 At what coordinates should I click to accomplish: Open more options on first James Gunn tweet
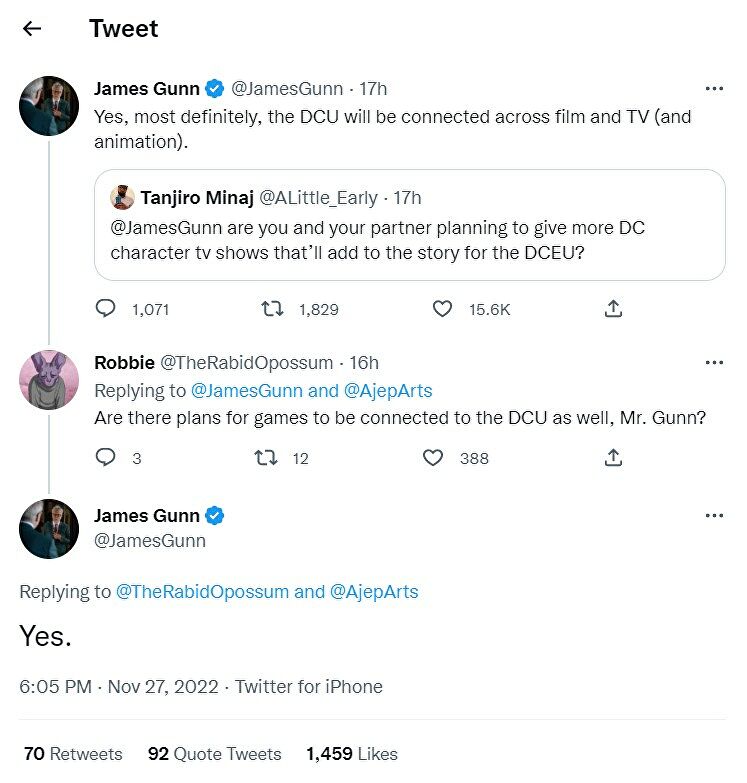point(714,89)
